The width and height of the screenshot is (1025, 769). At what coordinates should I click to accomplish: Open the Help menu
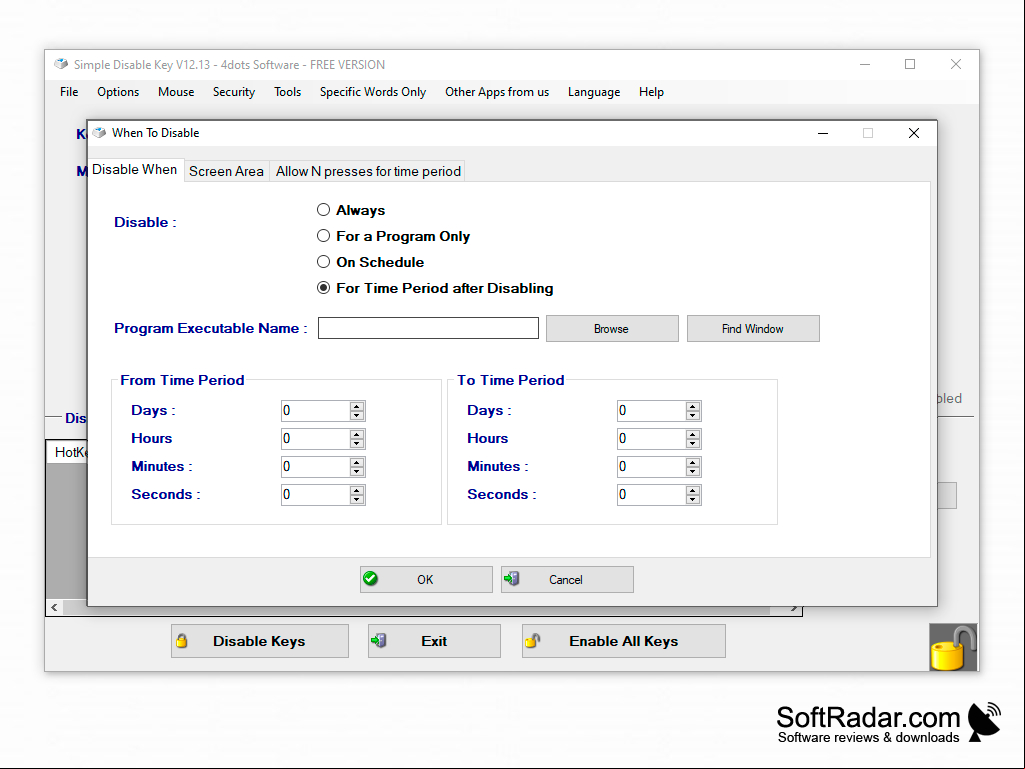click(651, 92)
